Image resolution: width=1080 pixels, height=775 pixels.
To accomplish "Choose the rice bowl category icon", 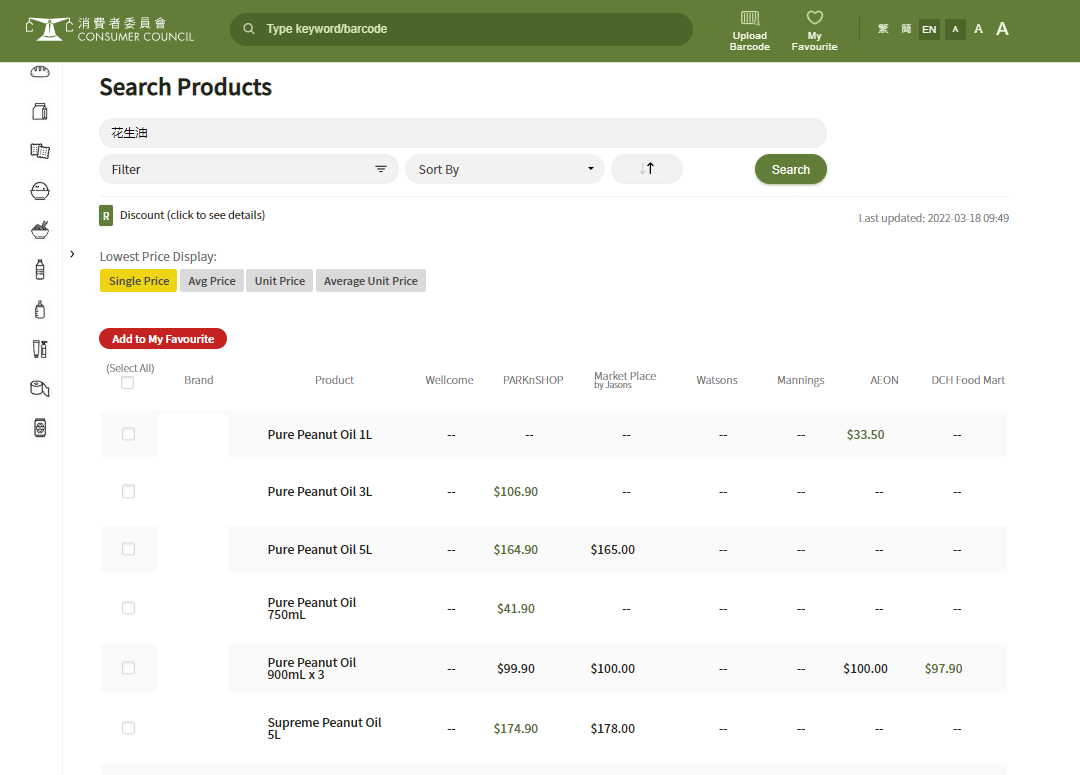I will (40, 191).
